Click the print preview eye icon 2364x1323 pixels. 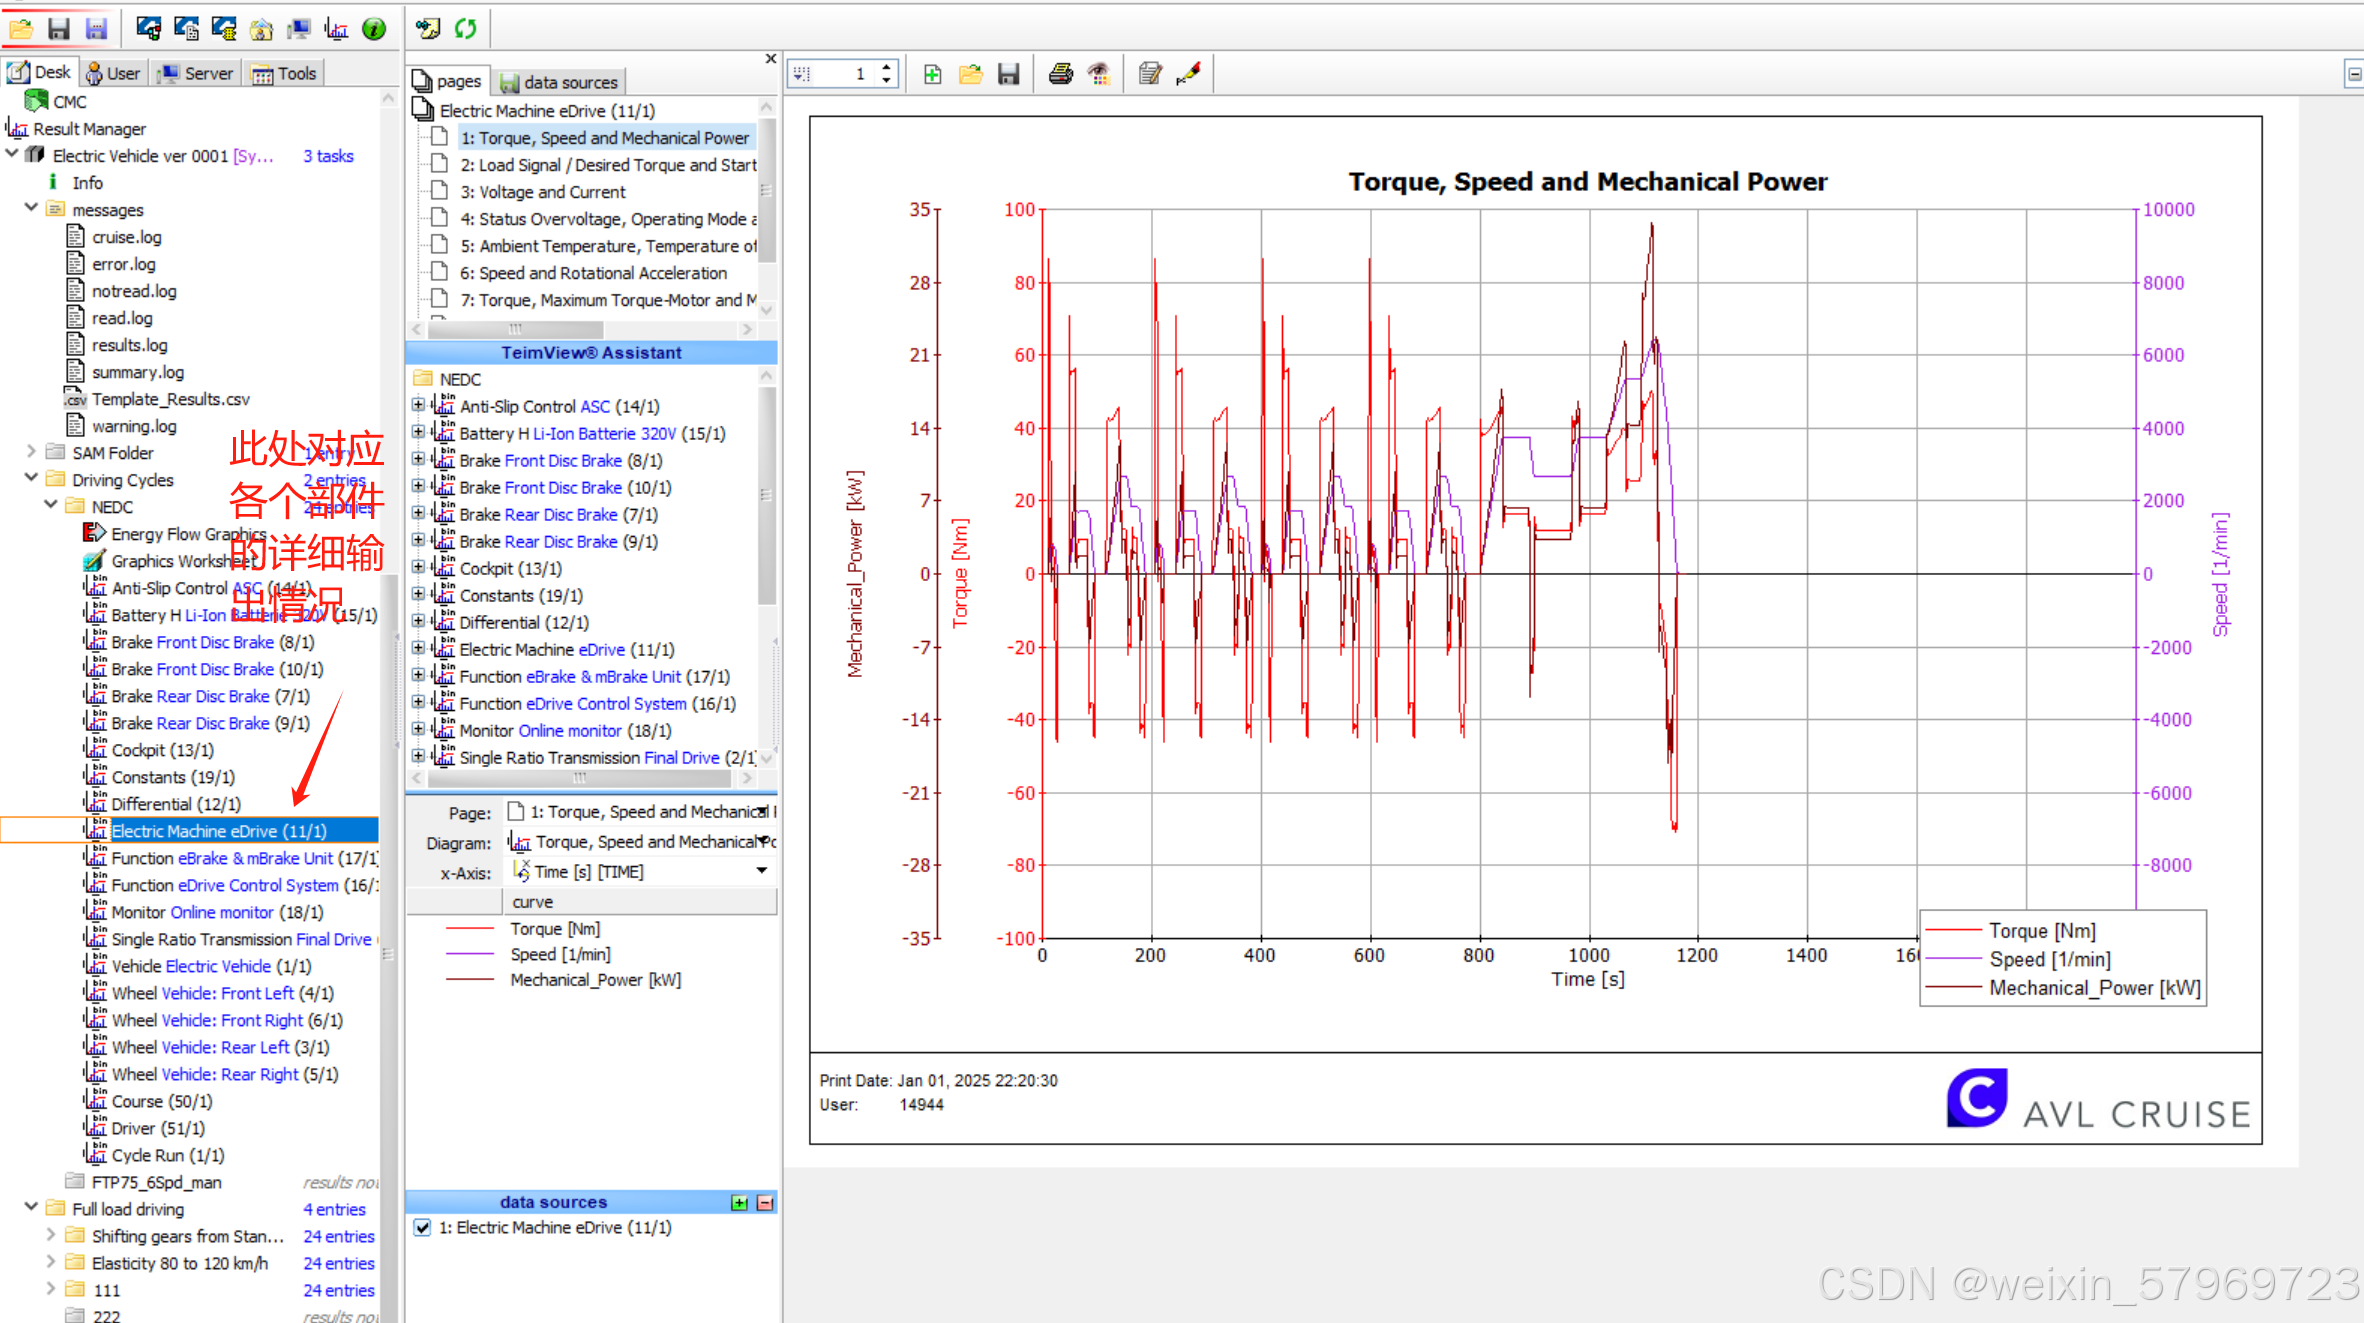click(1099, 74)
